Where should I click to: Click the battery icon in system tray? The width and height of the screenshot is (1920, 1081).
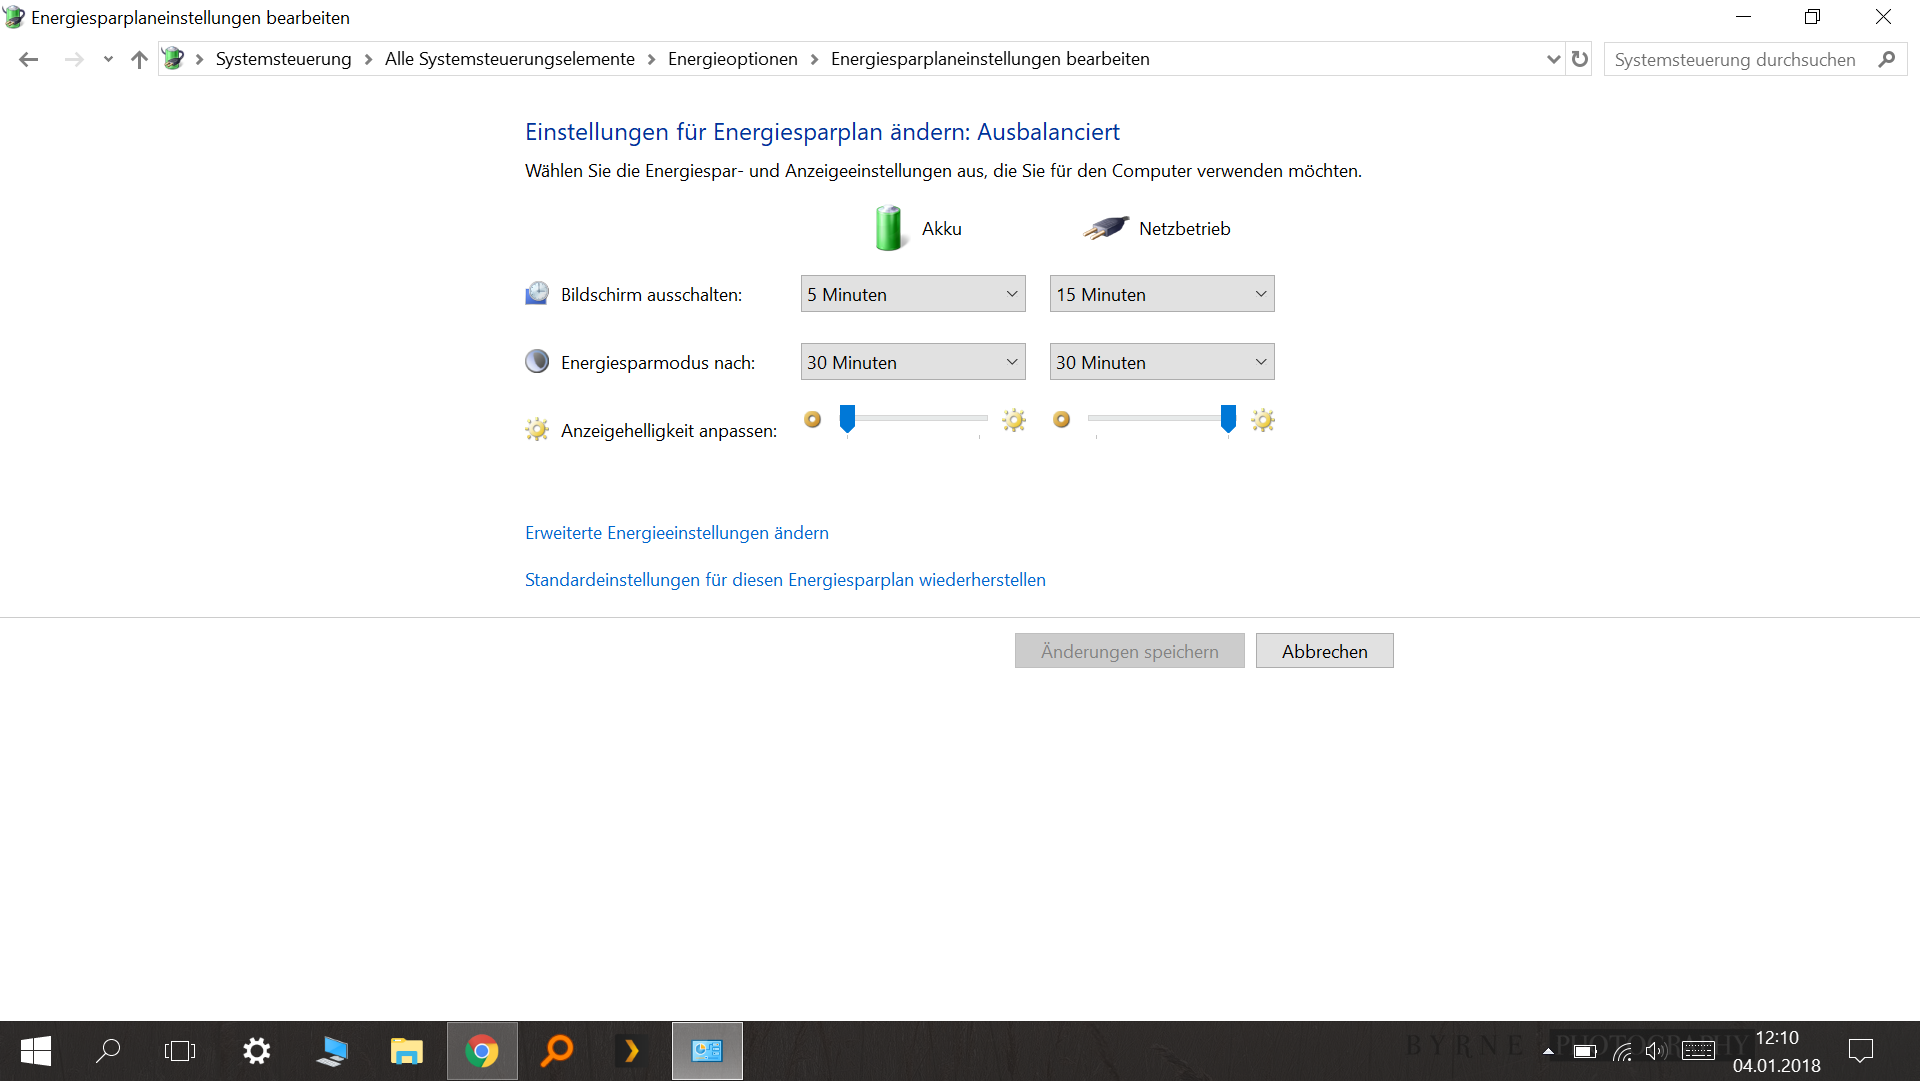pyautogui.click(x=1585, y=1051)
